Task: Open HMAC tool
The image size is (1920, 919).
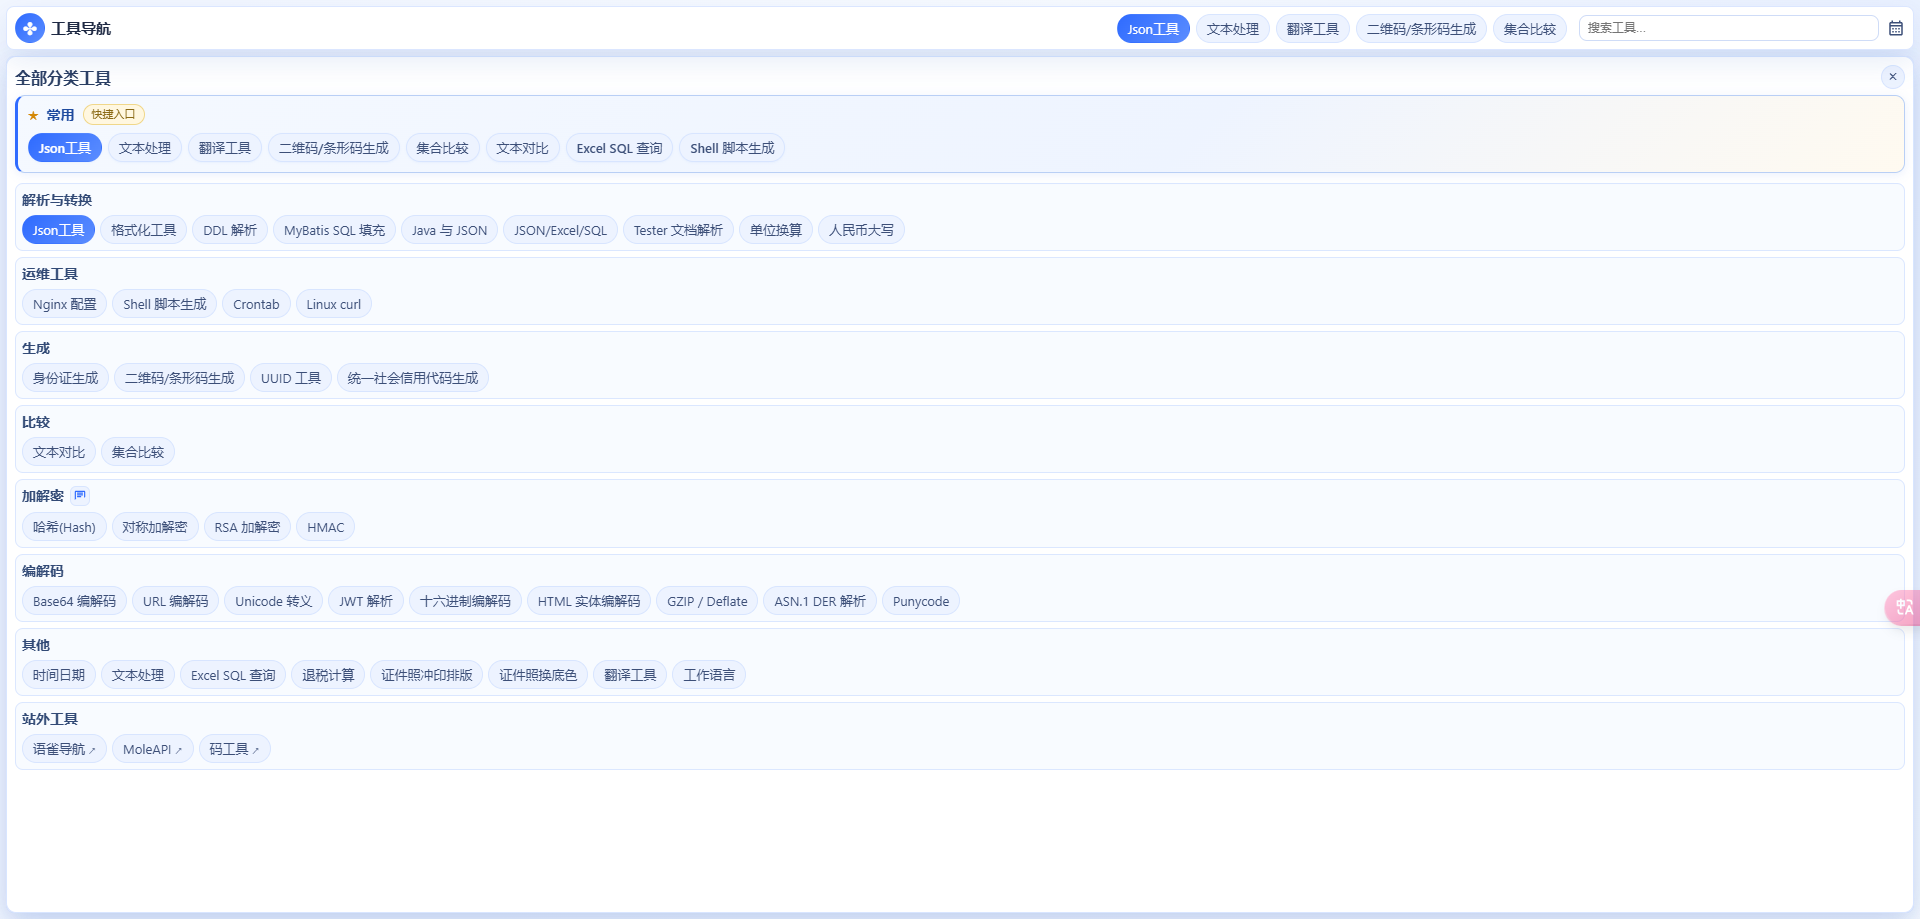Action: [x=325, y=527]
